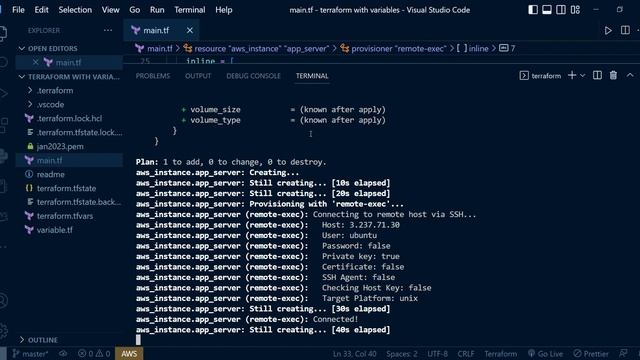Image resolution: width=640 pixels, height=360 pixels.
Task: Select the Terminal panel tab
Action: pos(312,76)
